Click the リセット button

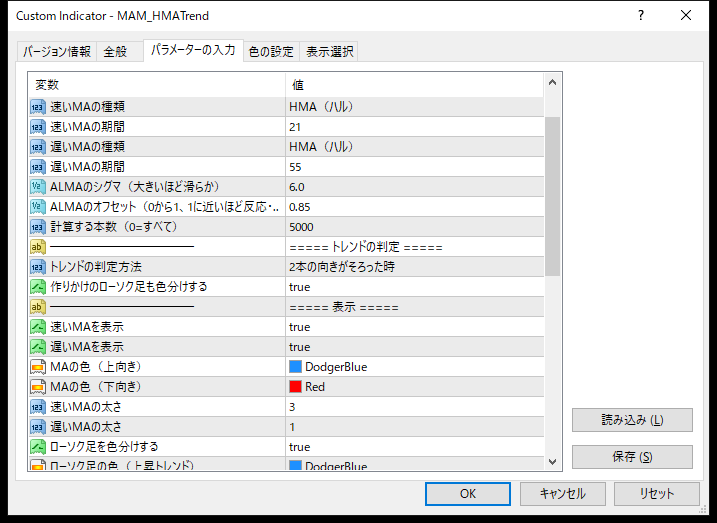(657, 494)
